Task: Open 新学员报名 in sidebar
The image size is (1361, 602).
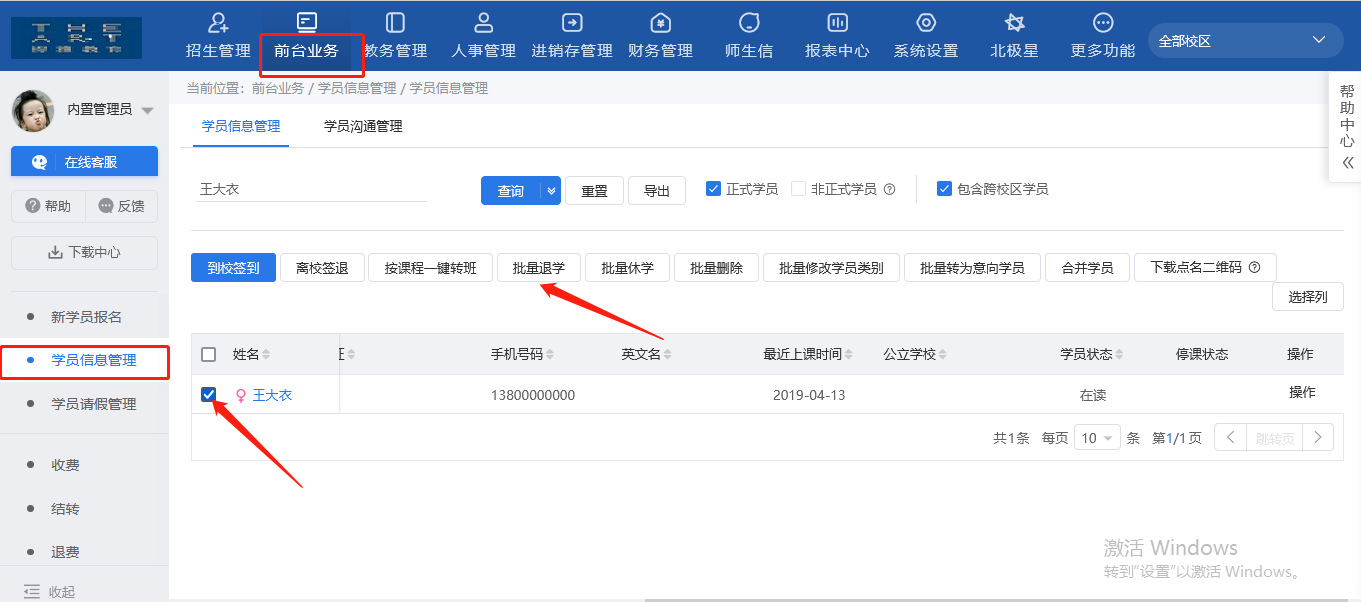Action: pos(86,317)
